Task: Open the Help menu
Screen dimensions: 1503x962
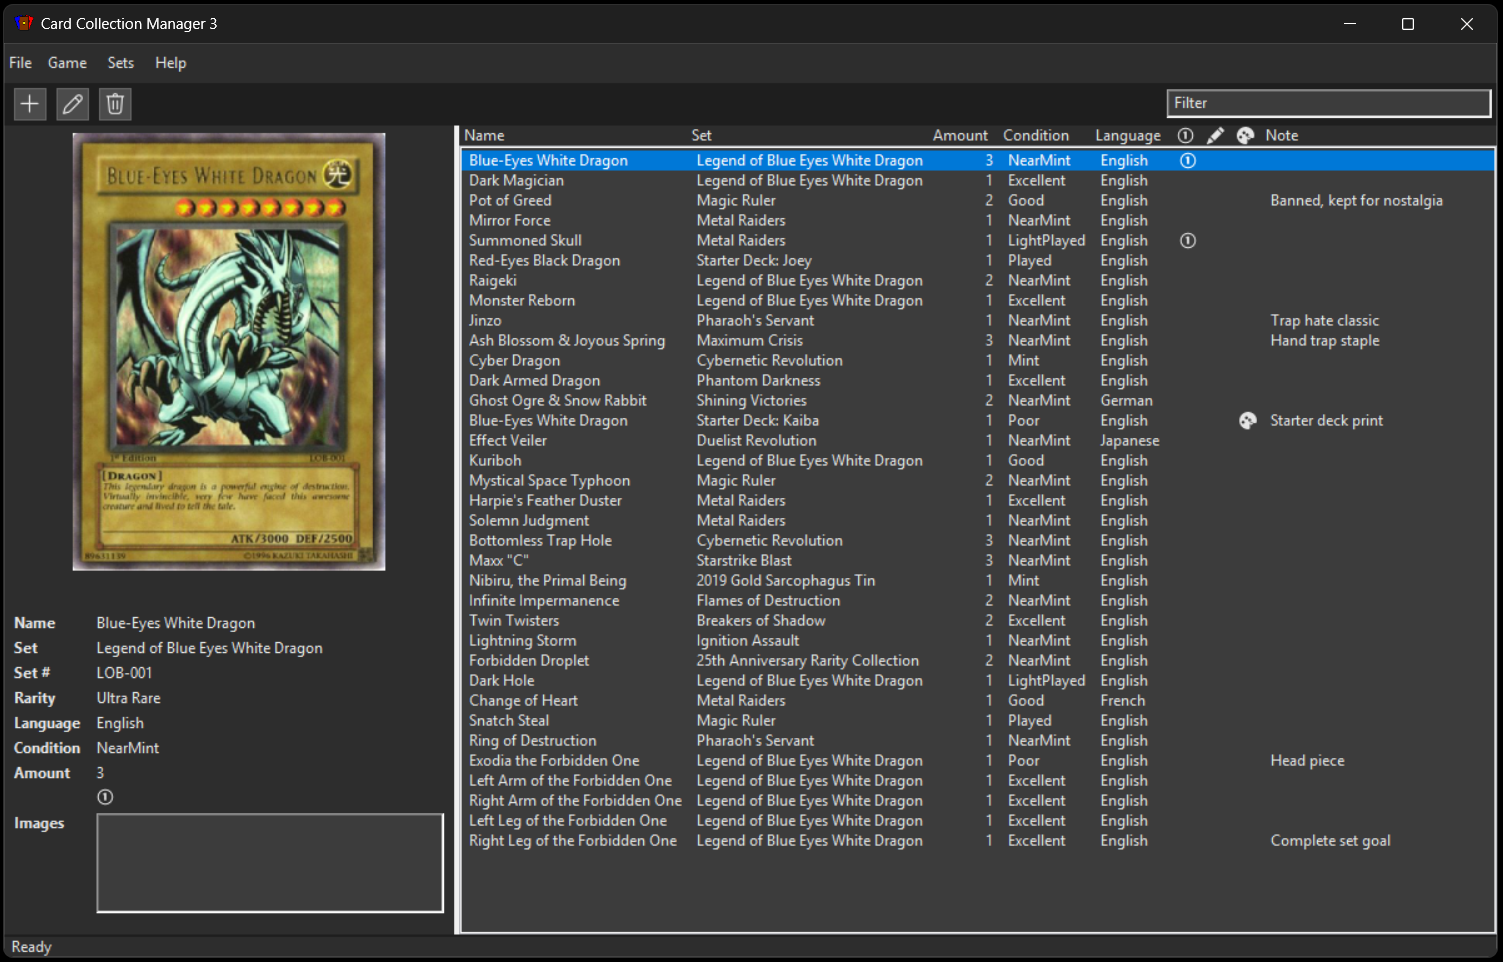Action: (170, 62)
